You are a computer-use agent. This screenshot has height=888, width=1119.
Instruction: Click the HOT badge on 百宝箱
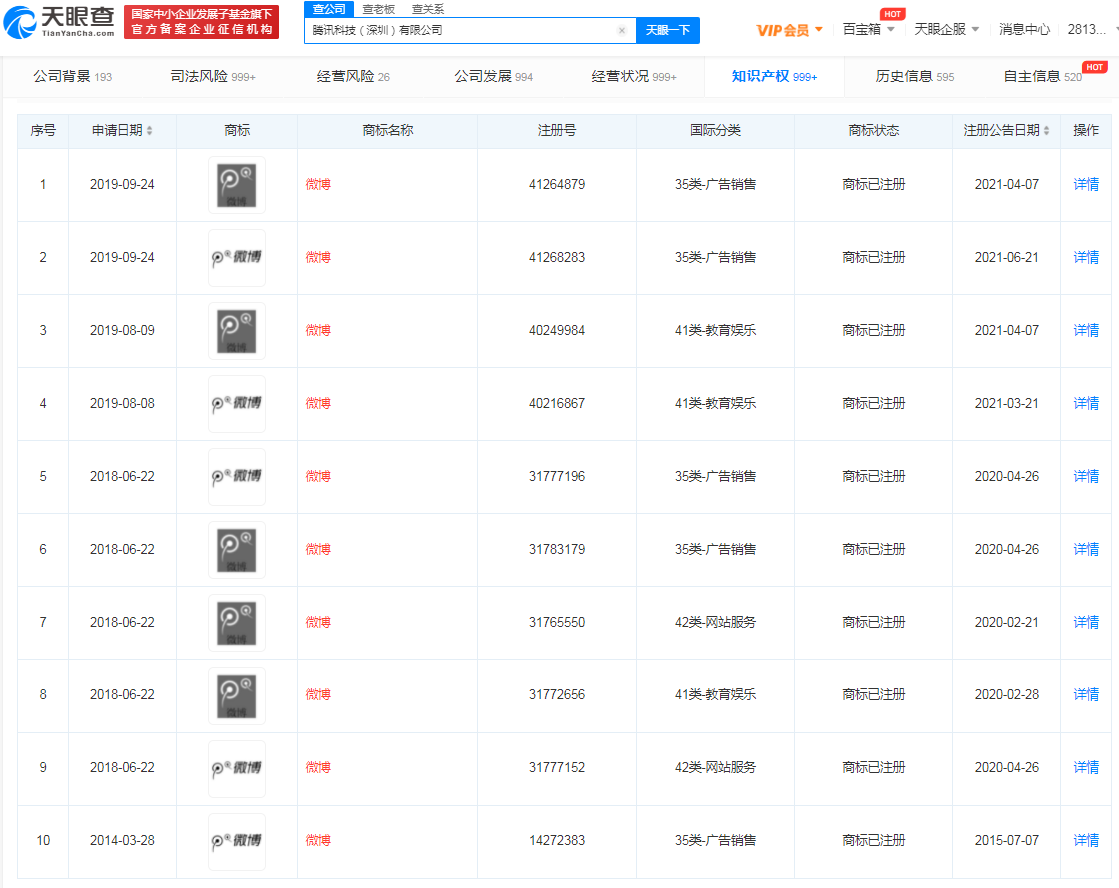point(892,13)
